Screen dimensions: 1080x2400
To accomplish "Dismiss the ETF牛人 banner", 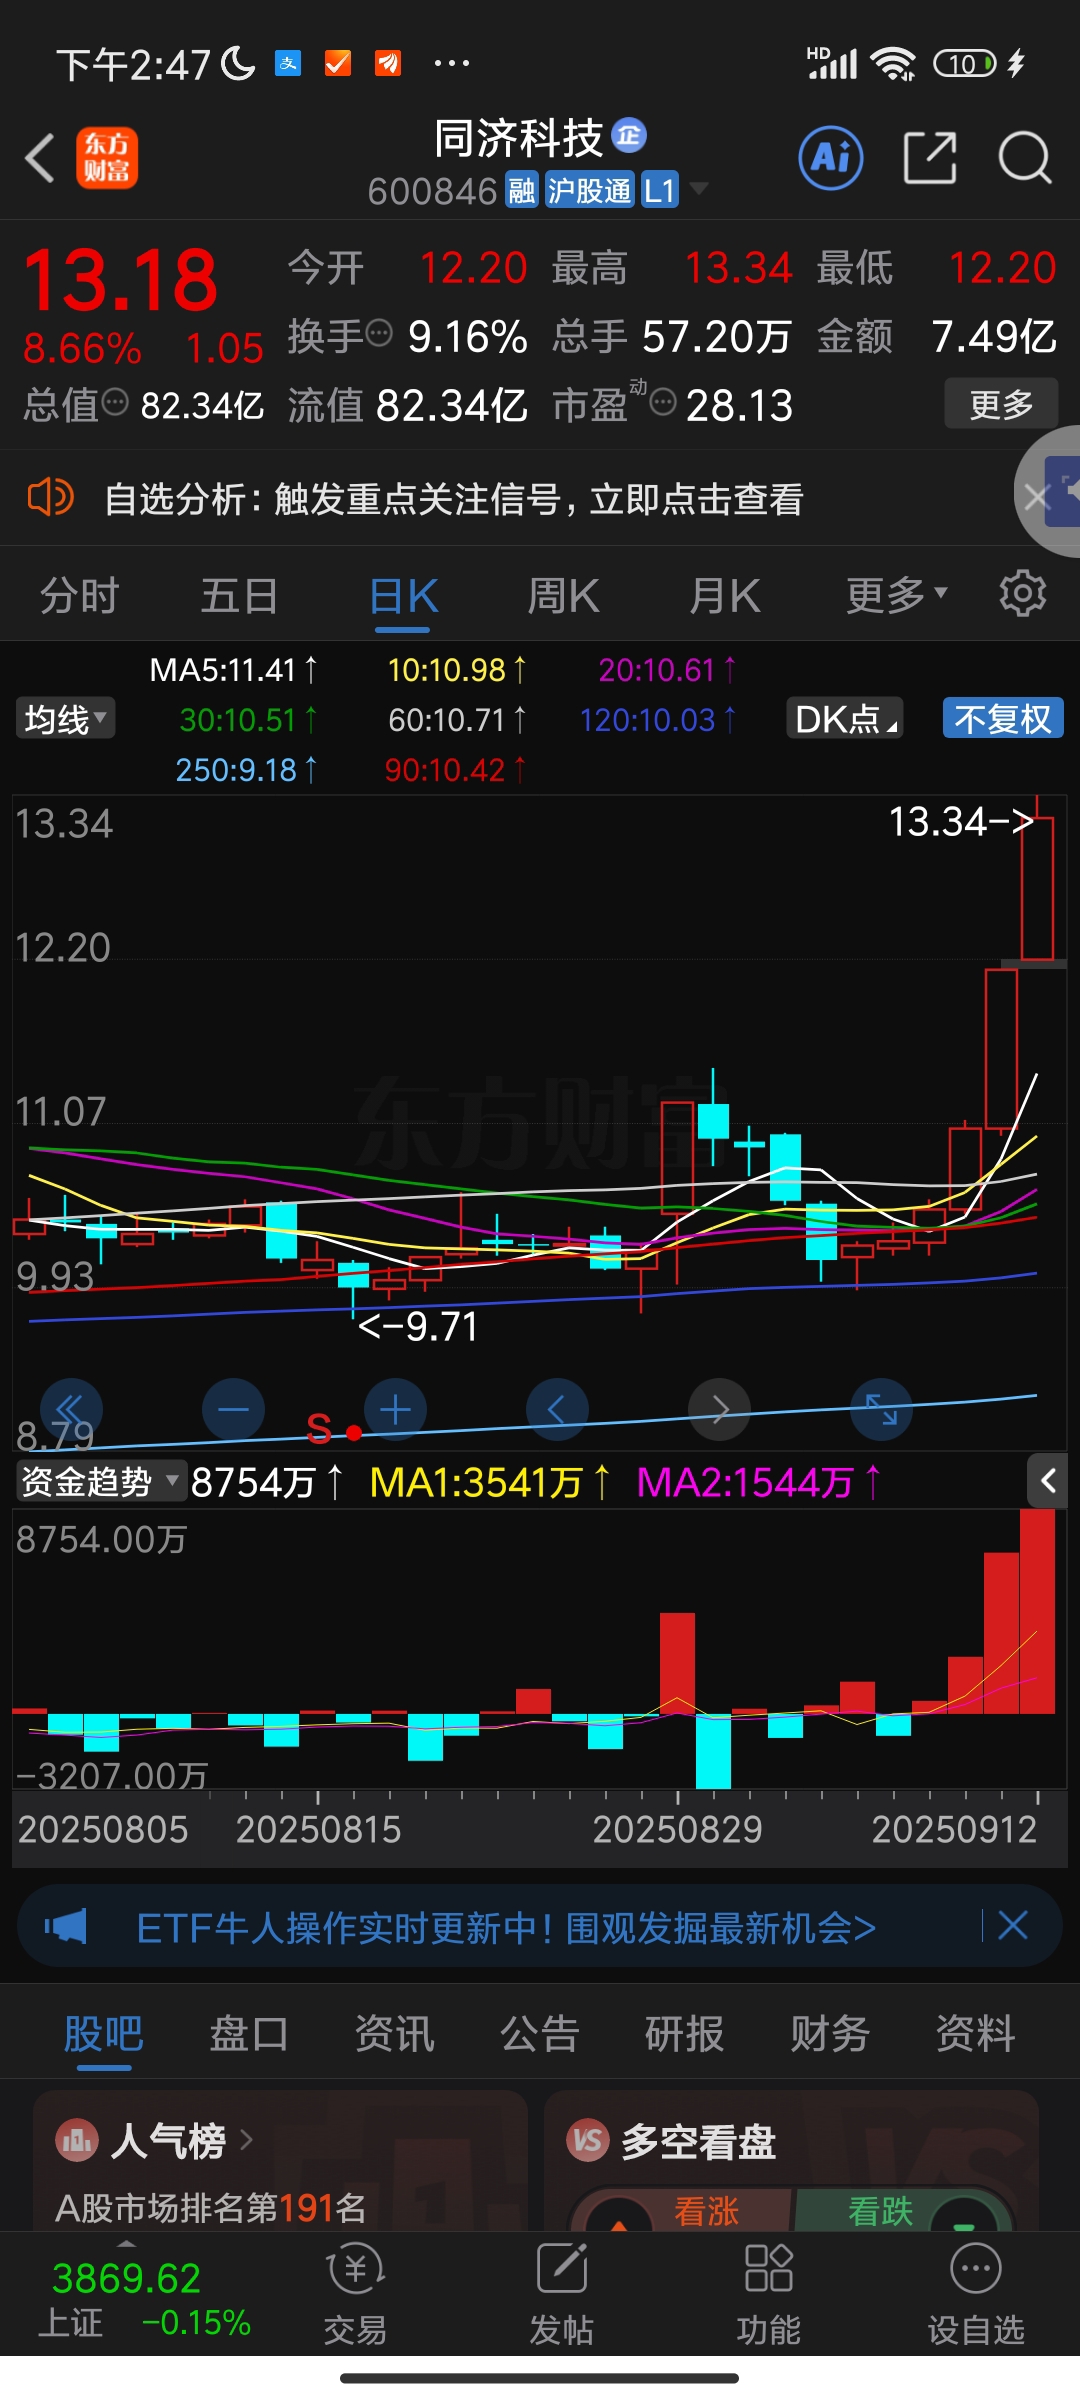I will pyautogui.click(x=1013, y=1925).
